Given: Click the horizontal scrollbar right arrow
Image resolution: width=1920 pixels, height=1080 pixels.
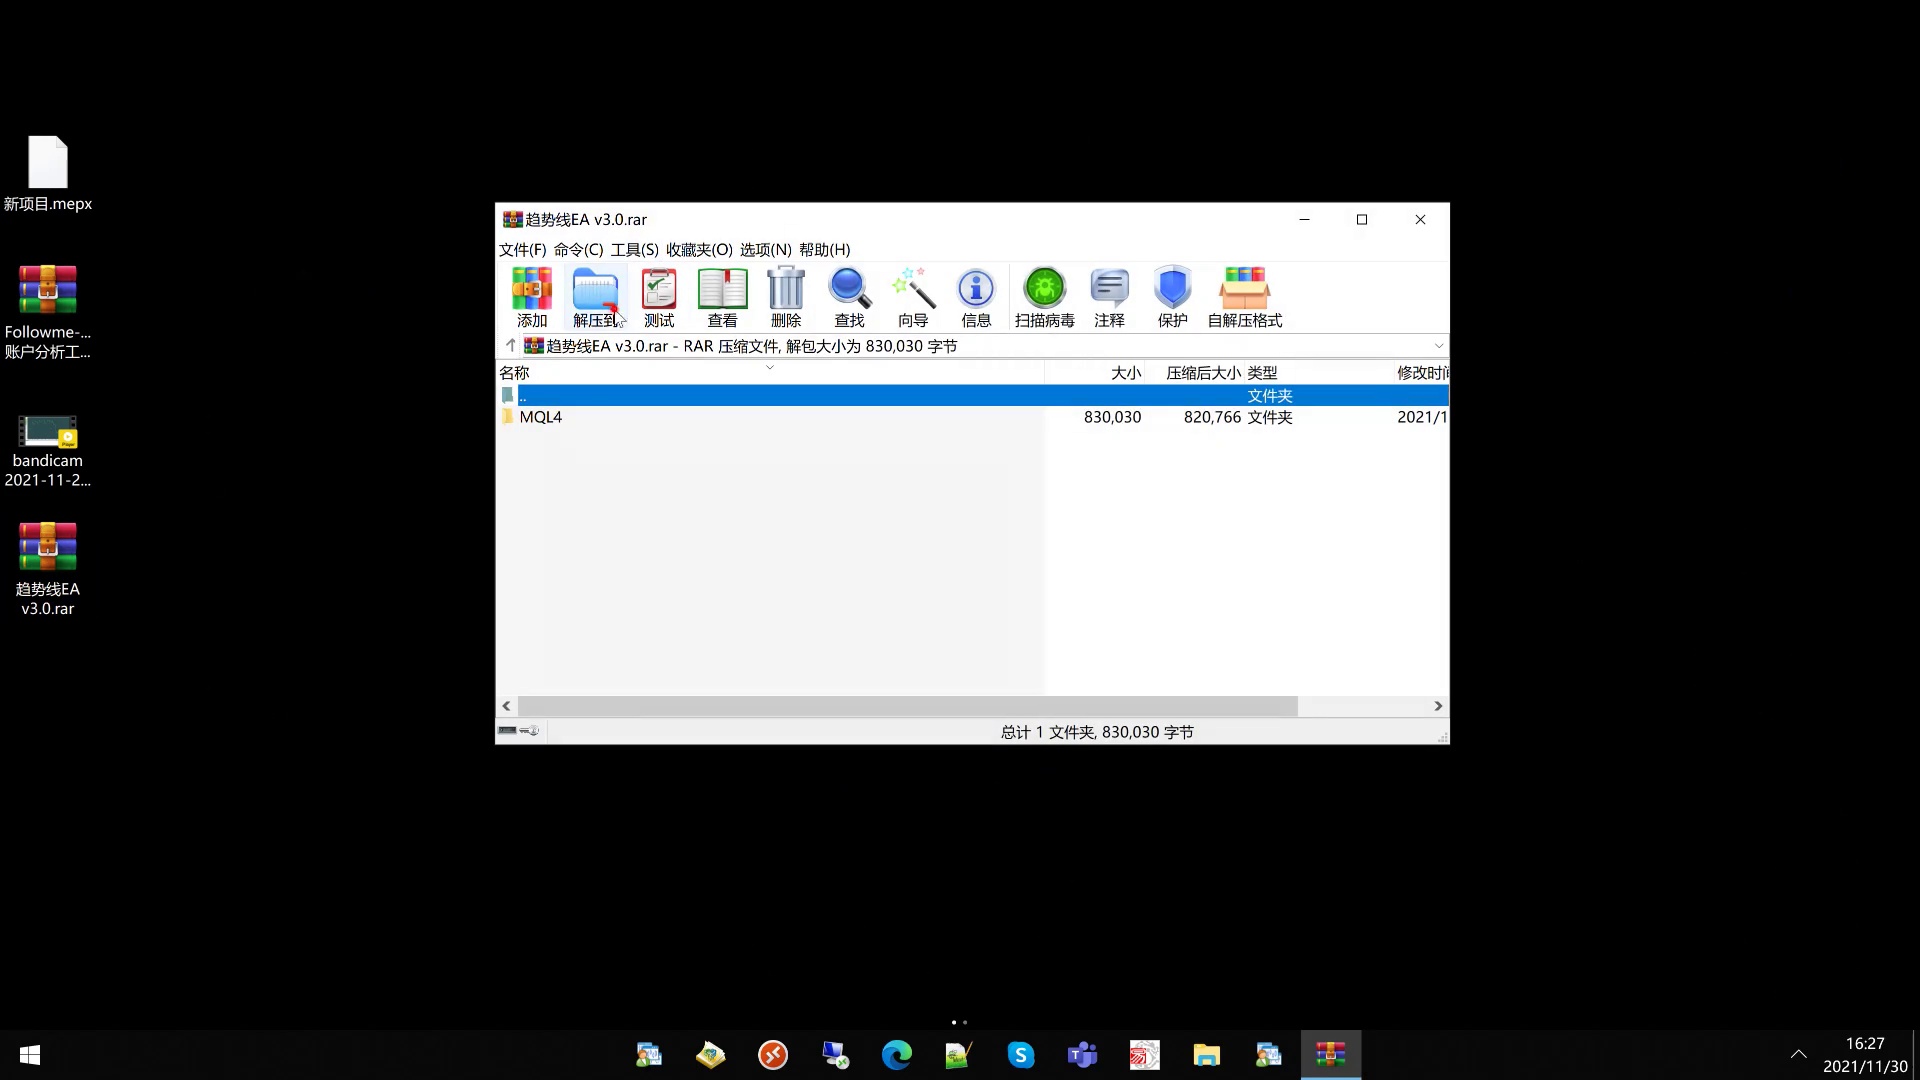Looking at the screenshot, I should click(x=1438, y=706).
